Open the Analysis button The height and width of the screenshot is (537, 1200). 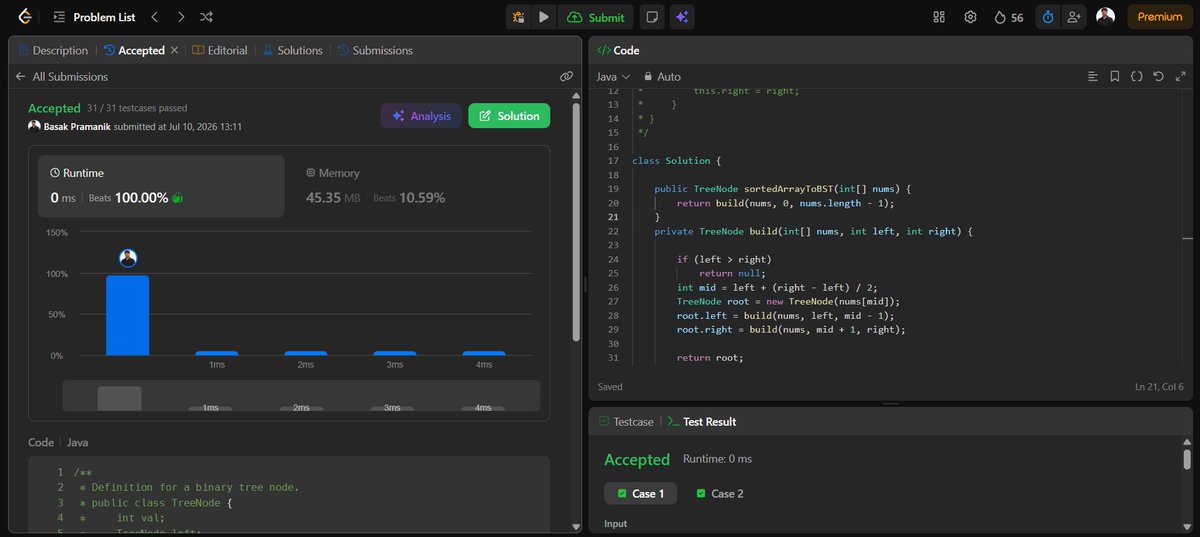(x=421, y=116)
